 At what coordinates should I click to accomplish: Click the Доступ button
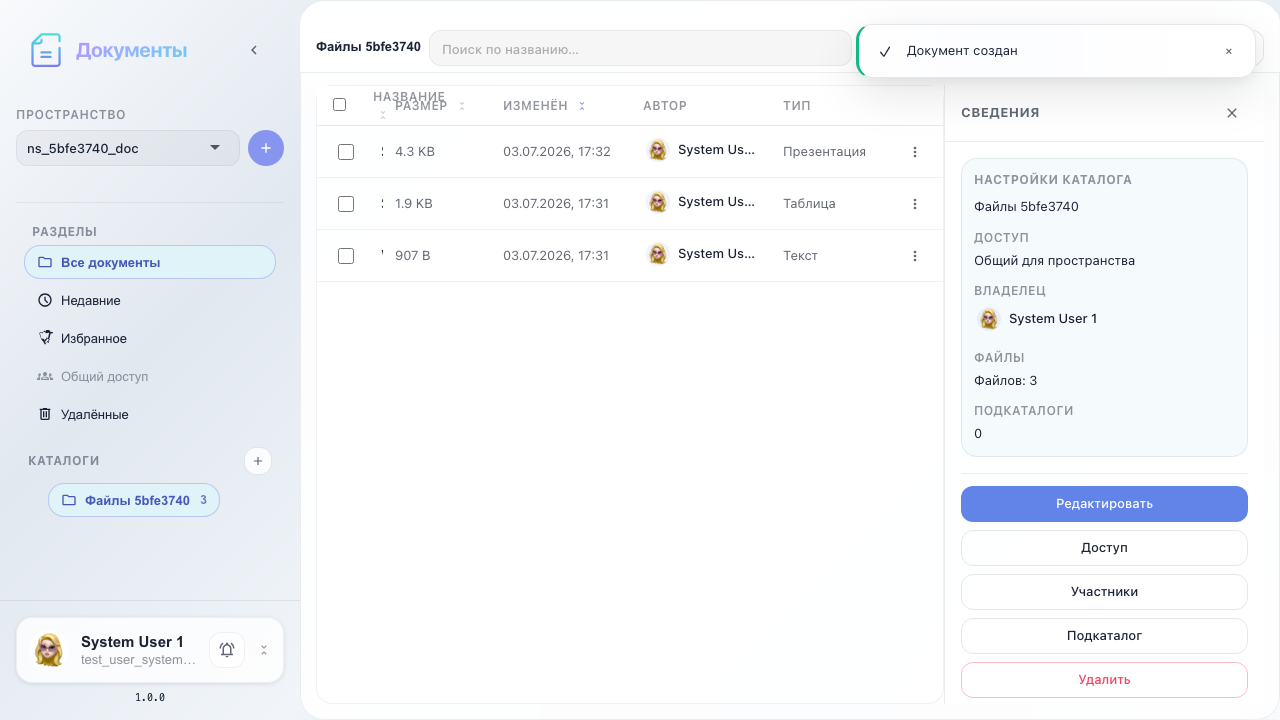pos(1104,548)
